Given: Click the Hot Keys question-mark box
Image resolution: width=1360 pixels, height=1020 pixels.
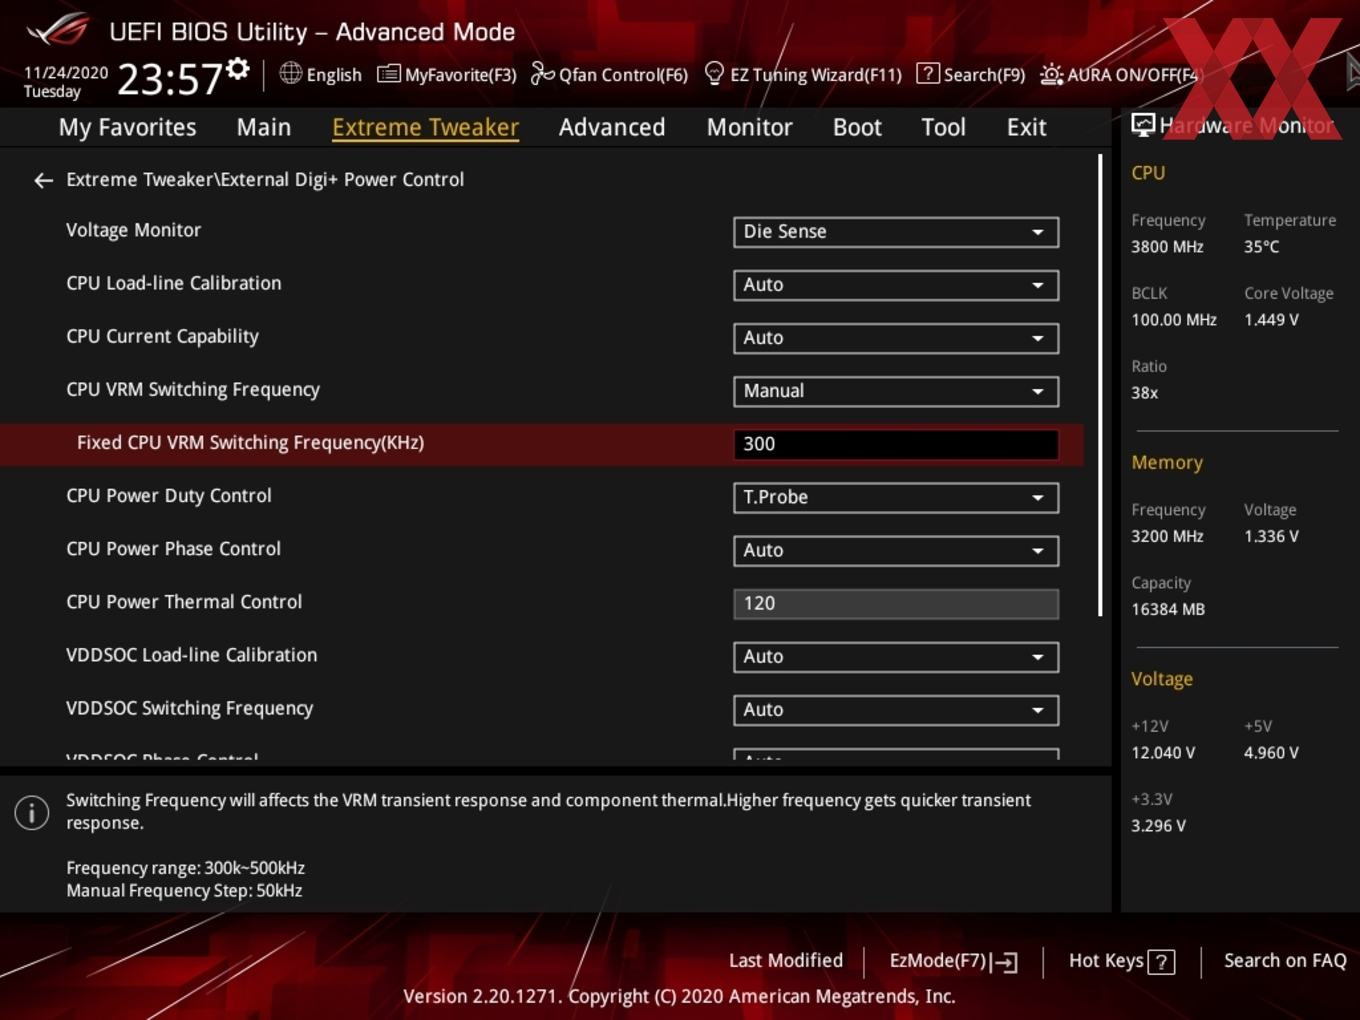Looking at the screenshot, I should coord(1161,962).
